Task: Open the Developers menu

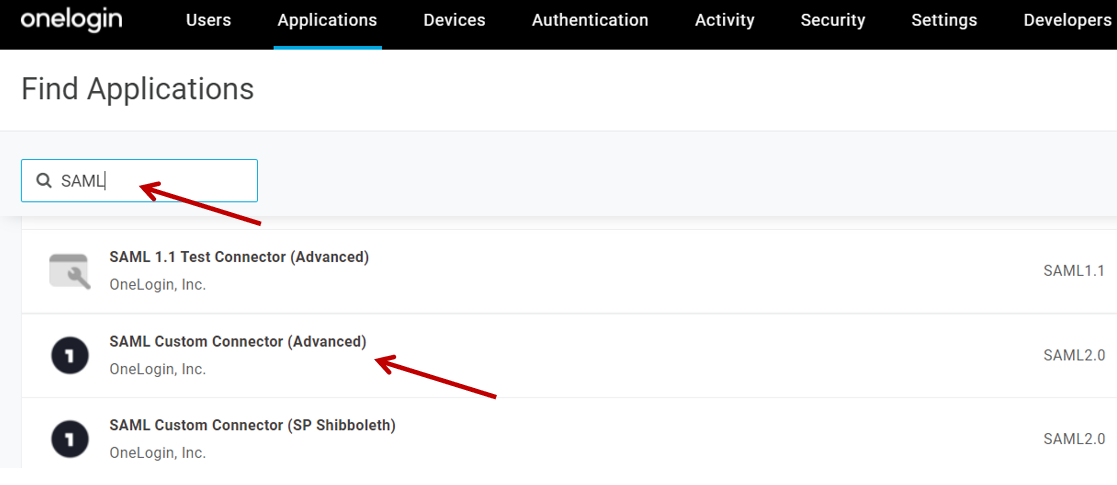Action: (1067, 20)
